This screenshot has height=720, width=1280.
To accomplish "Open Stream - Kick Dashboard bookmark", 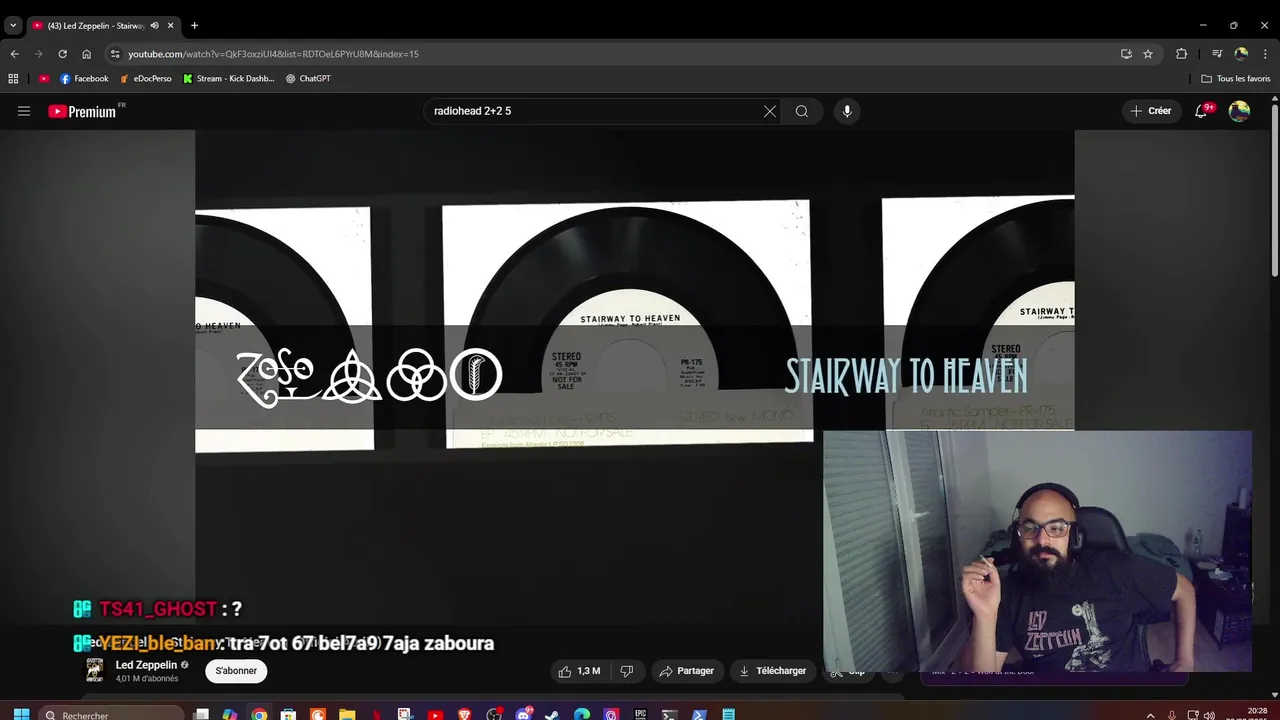I will tap(228, 78).
